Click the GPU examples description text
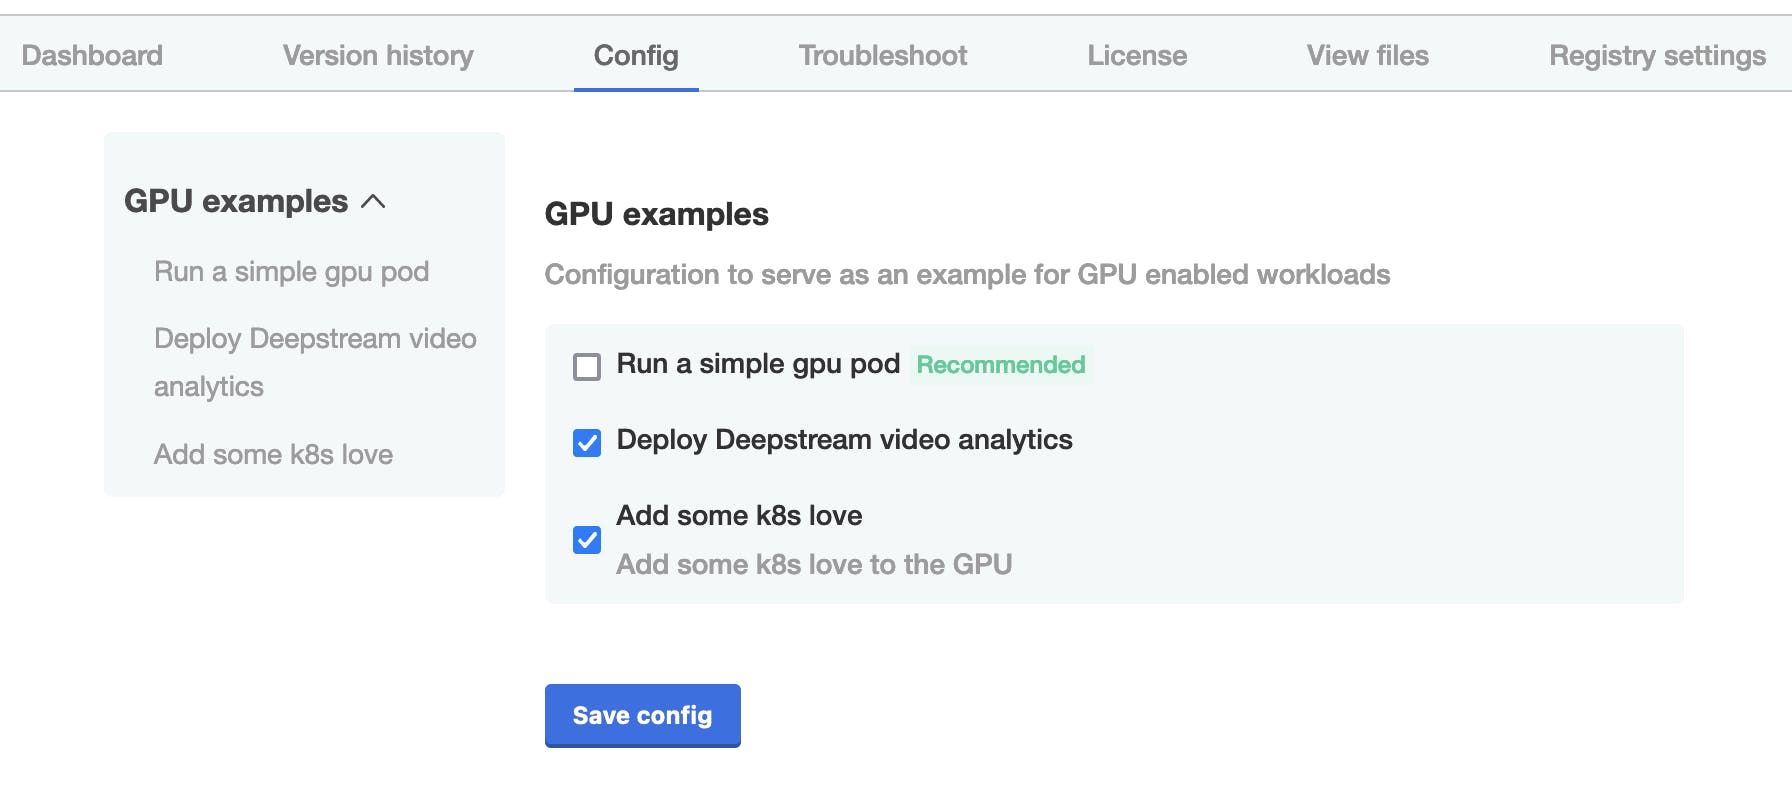Screen dimensions: 1792x798 tap(966, 274)
